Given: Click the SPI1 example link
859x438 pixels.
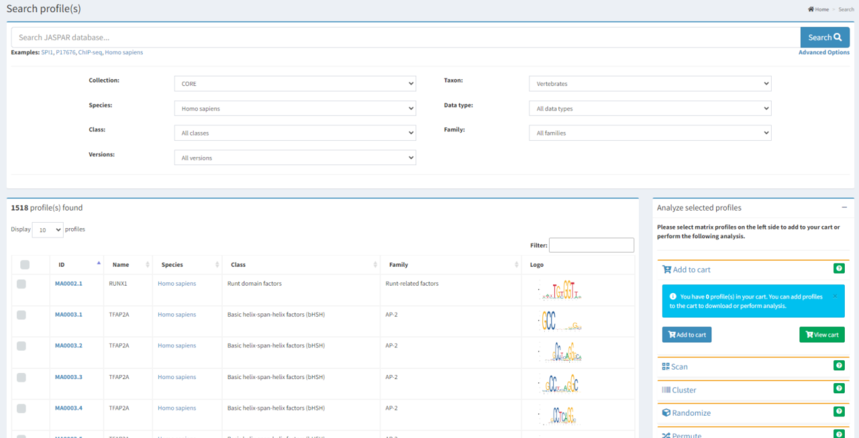Looking at the screenshot, I should click(48, 53).
